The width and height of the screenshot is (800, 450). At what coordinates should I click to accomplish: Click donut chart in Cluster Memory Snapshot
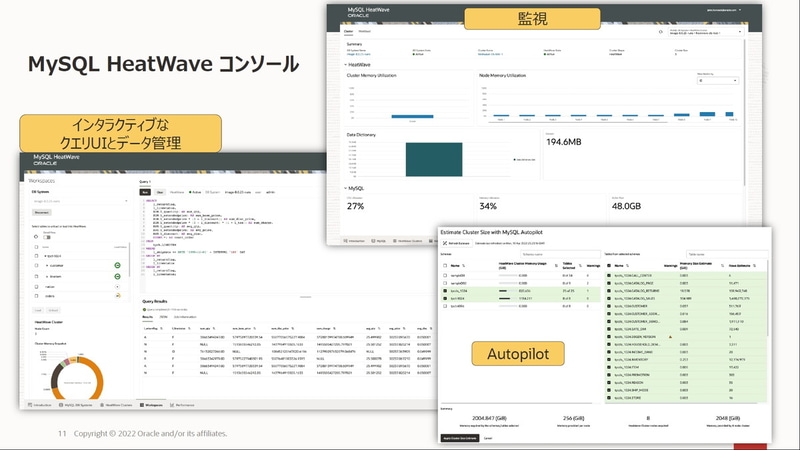tap(77, 379)
